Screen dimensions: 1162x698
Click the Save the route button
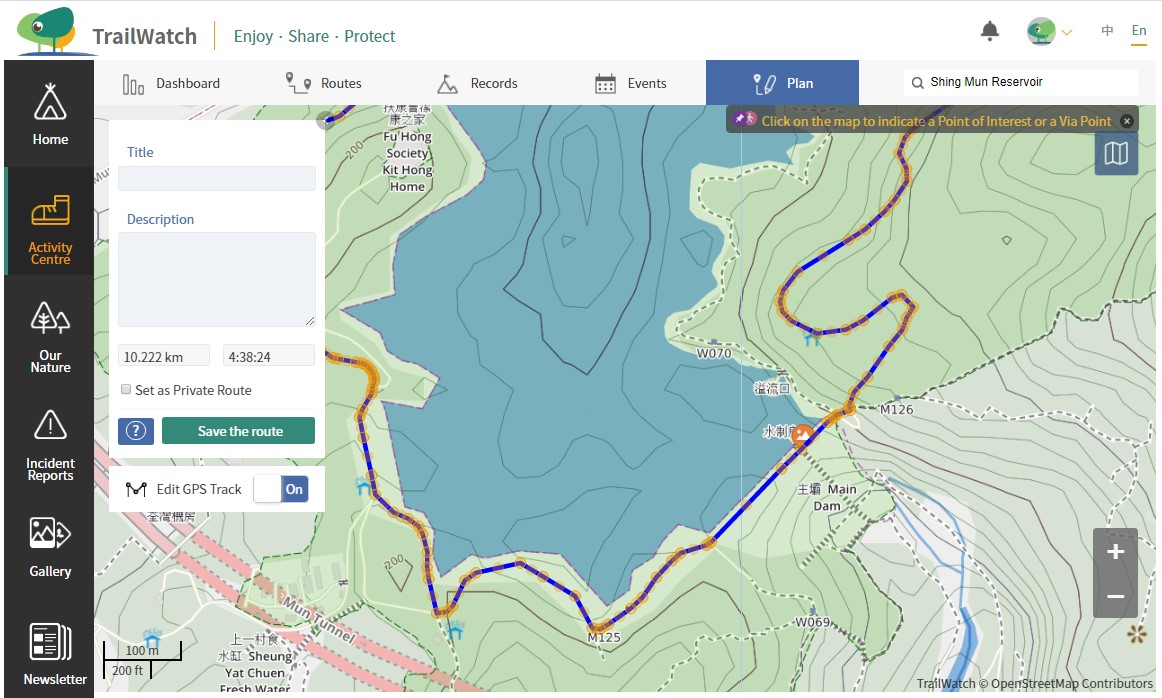tap(239, 431)
